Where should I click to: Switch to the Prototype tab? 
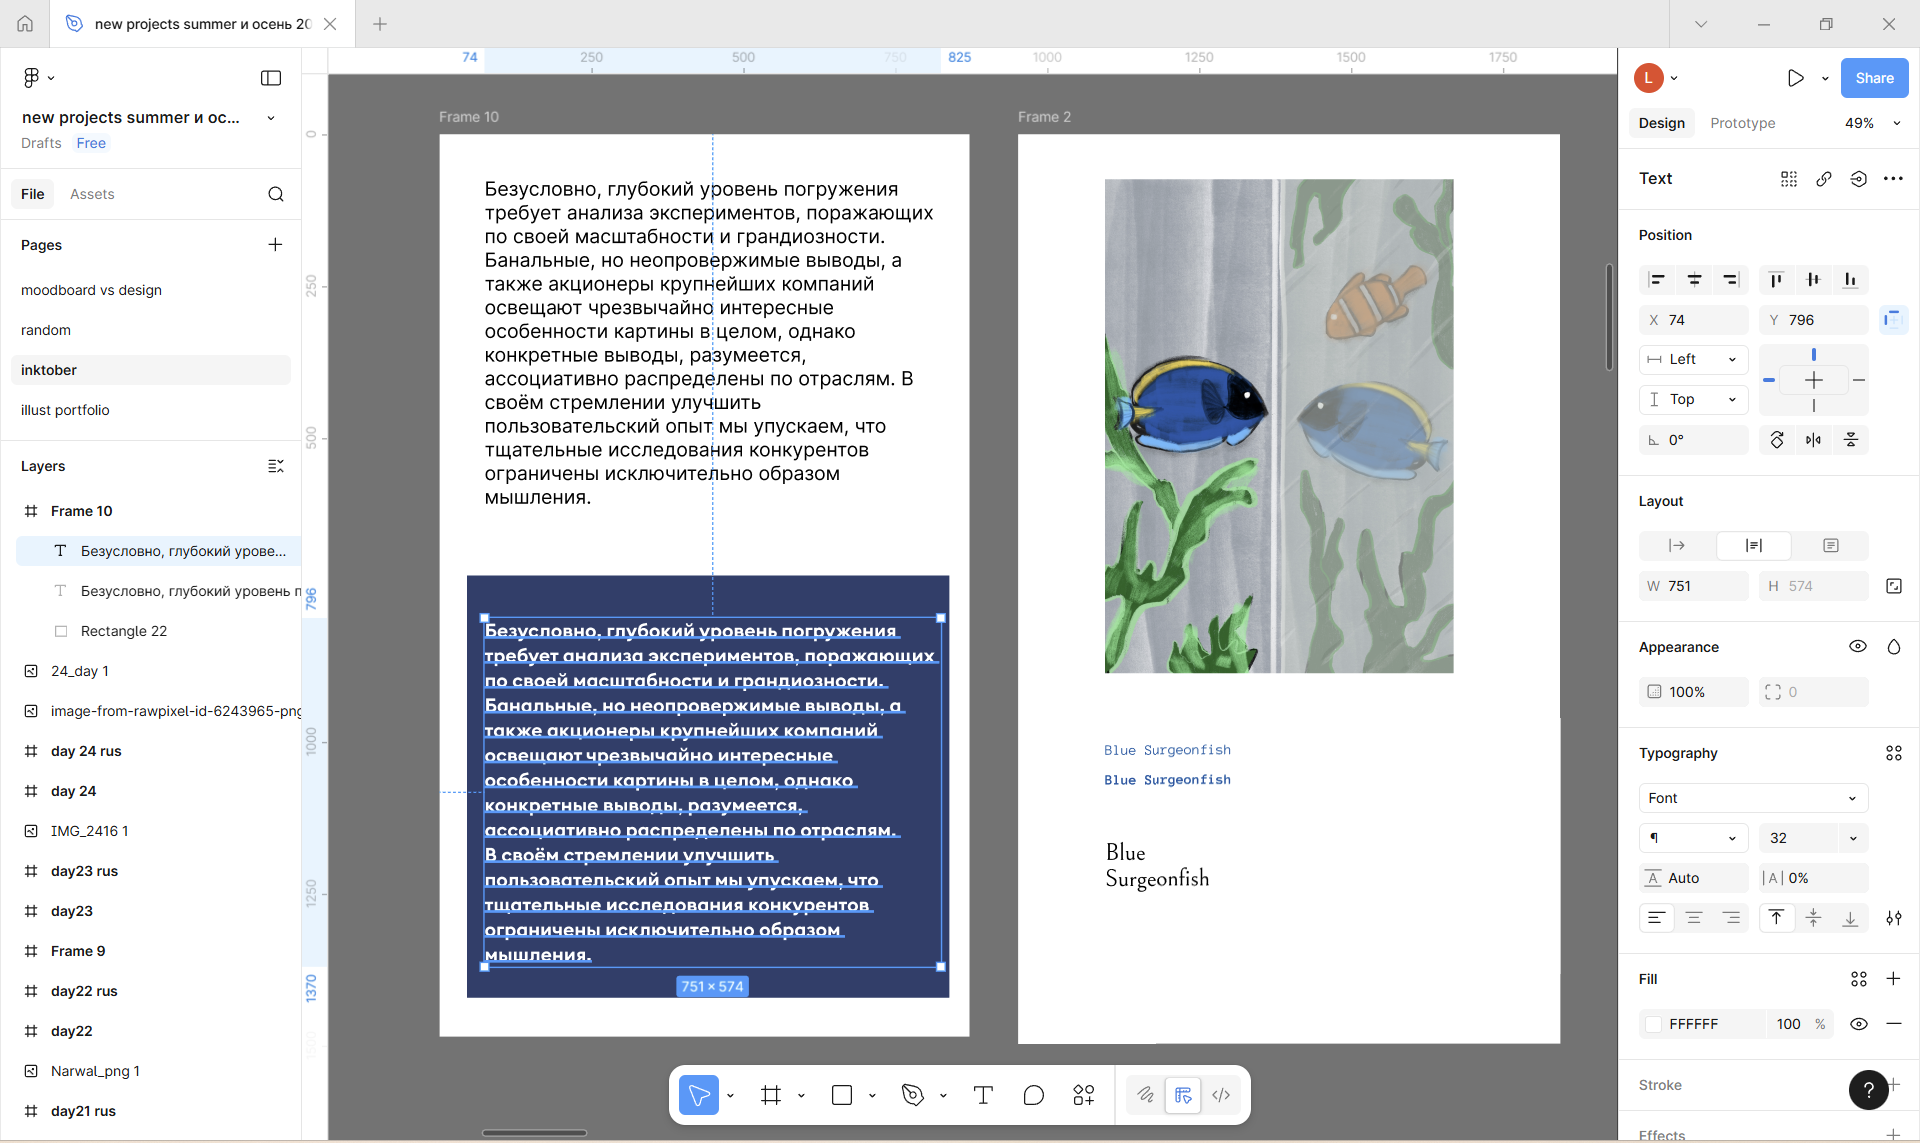(x=1742, y=123)
